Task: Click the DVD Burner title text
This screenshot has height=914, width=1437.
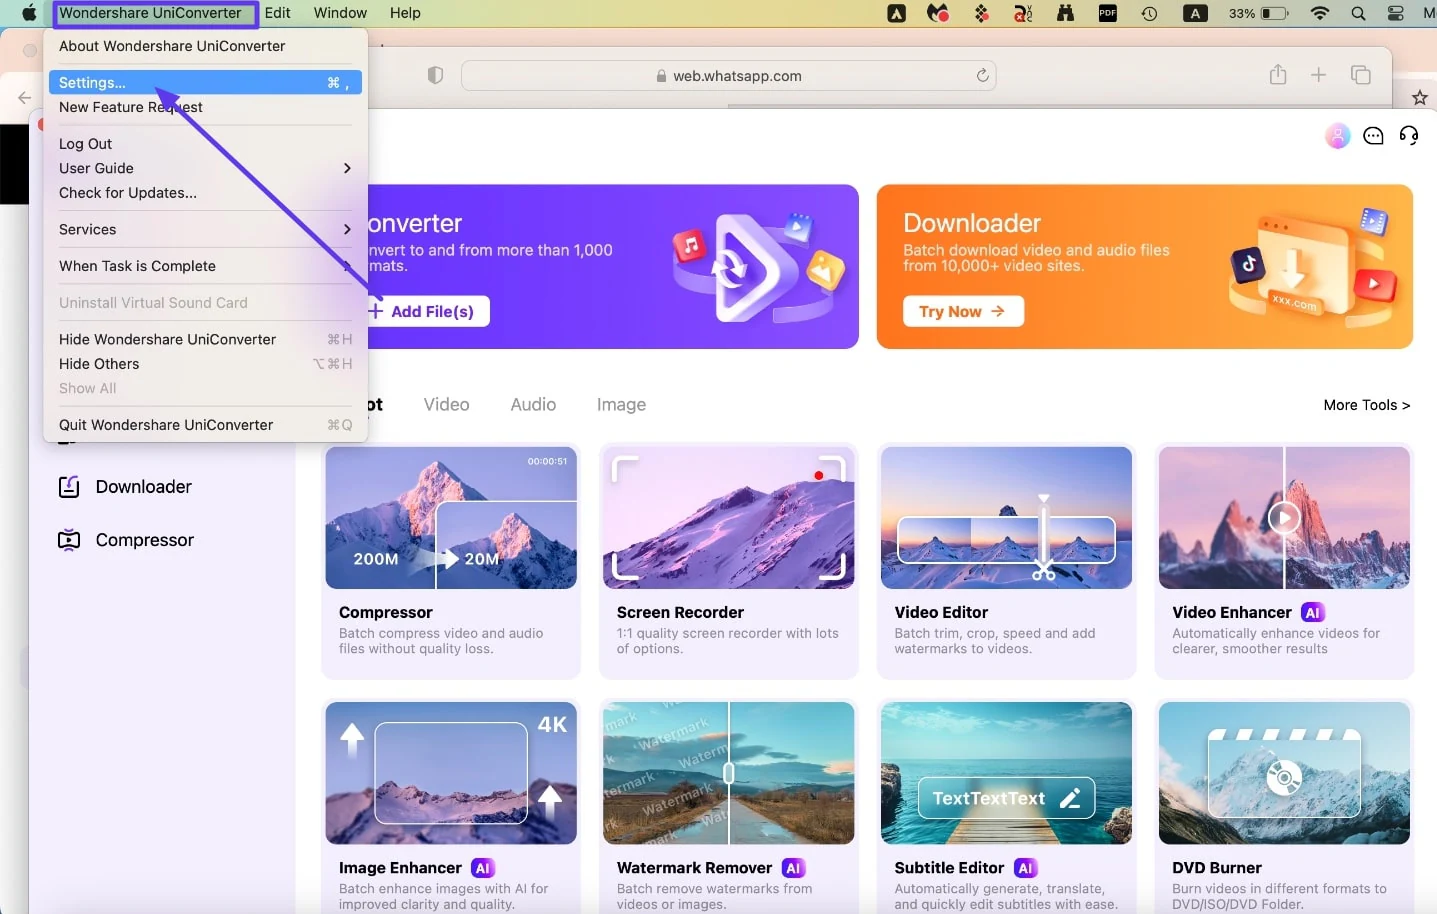Action: coord(1217,868)
